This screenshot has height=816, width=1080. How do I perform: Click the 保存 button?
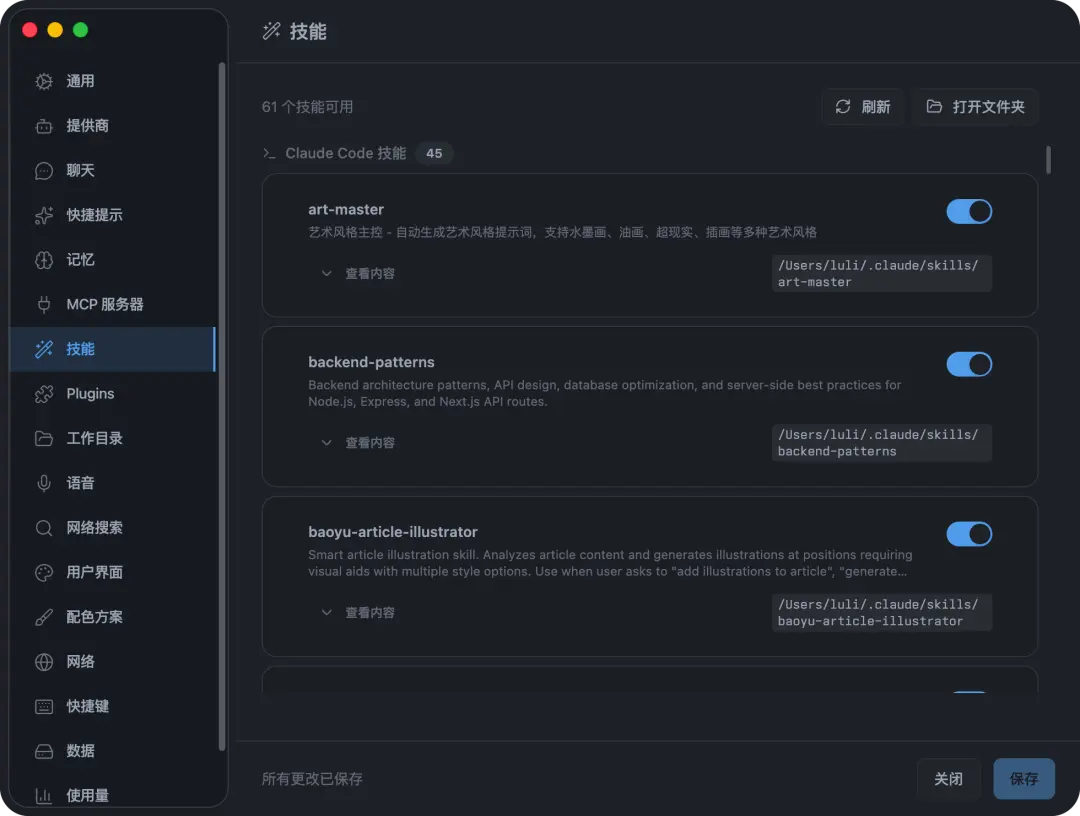(1024, 779)
